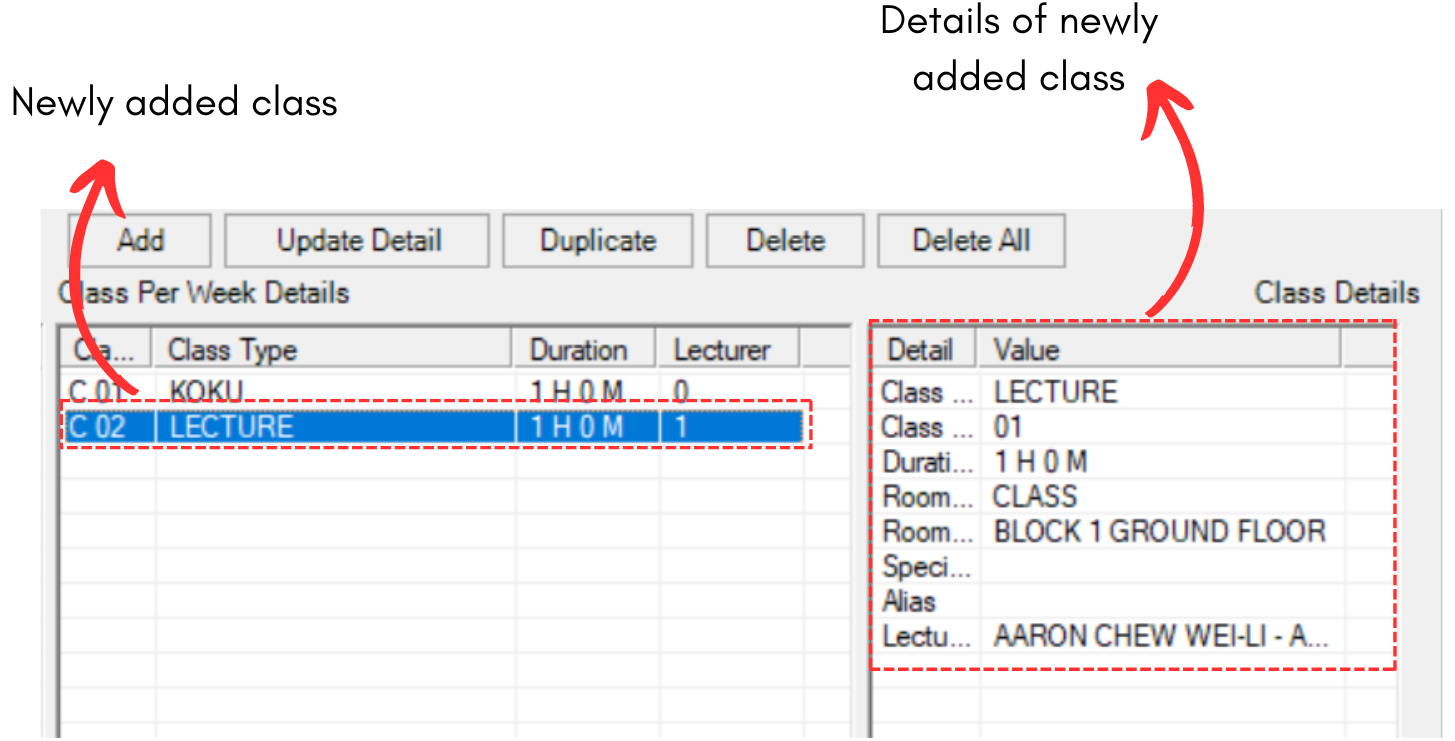Click the Value column header
1455x741 pixels.
pyautogui.click(x=1160, y=350)
